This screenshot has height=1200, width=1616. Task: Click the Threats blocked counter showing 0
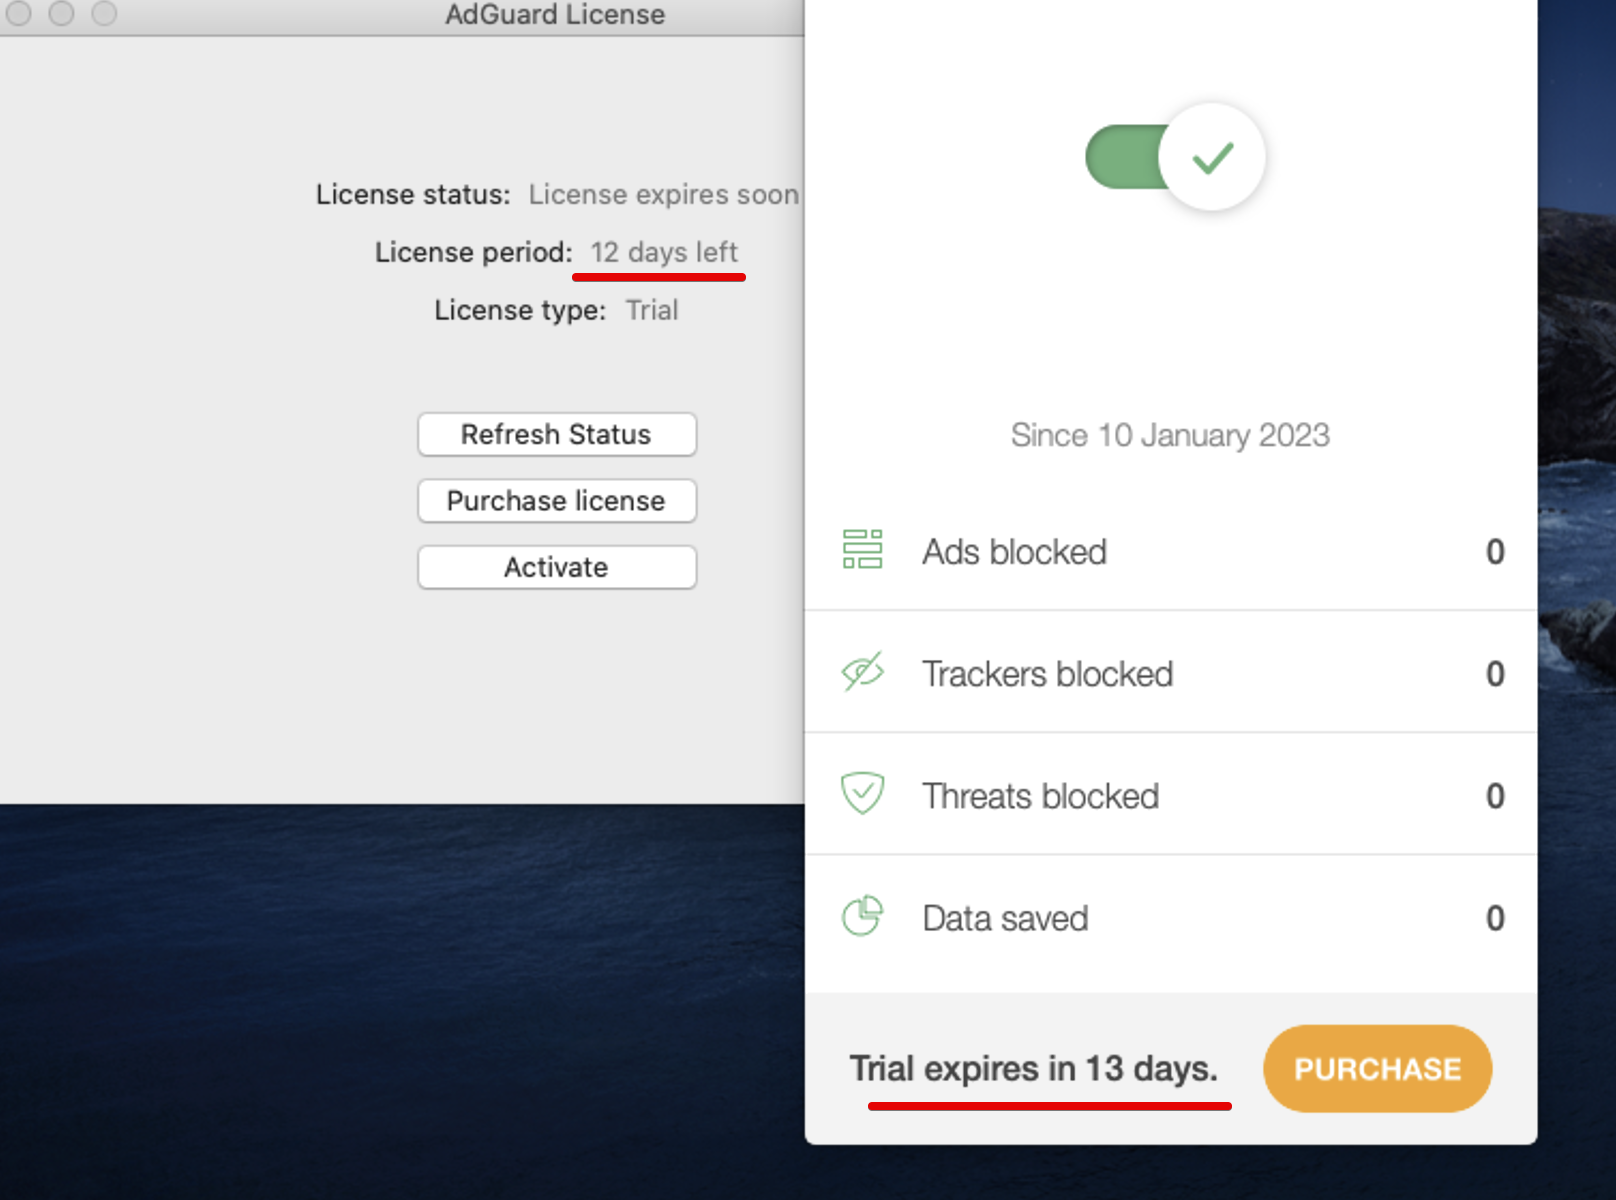[1494, 795]
